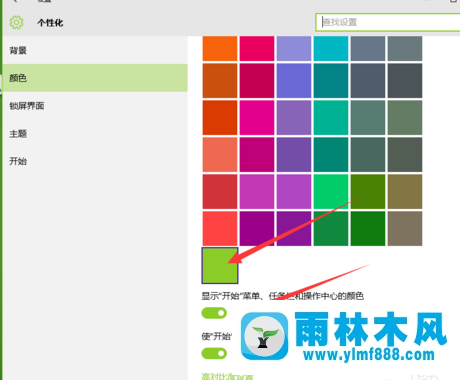Open the 高对比度设置 link
Screen dimensions: 460x380
pos(227,377)
